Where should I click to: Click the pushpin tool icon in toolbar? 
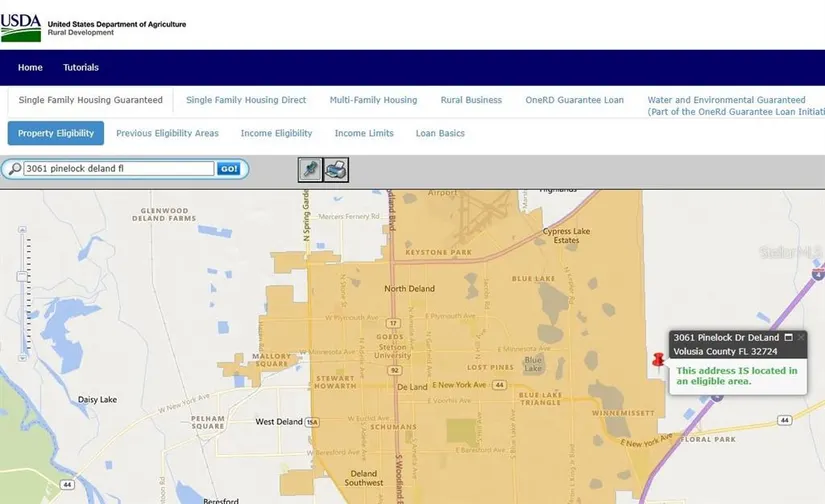pyautogui.click(x=310, y=170)
